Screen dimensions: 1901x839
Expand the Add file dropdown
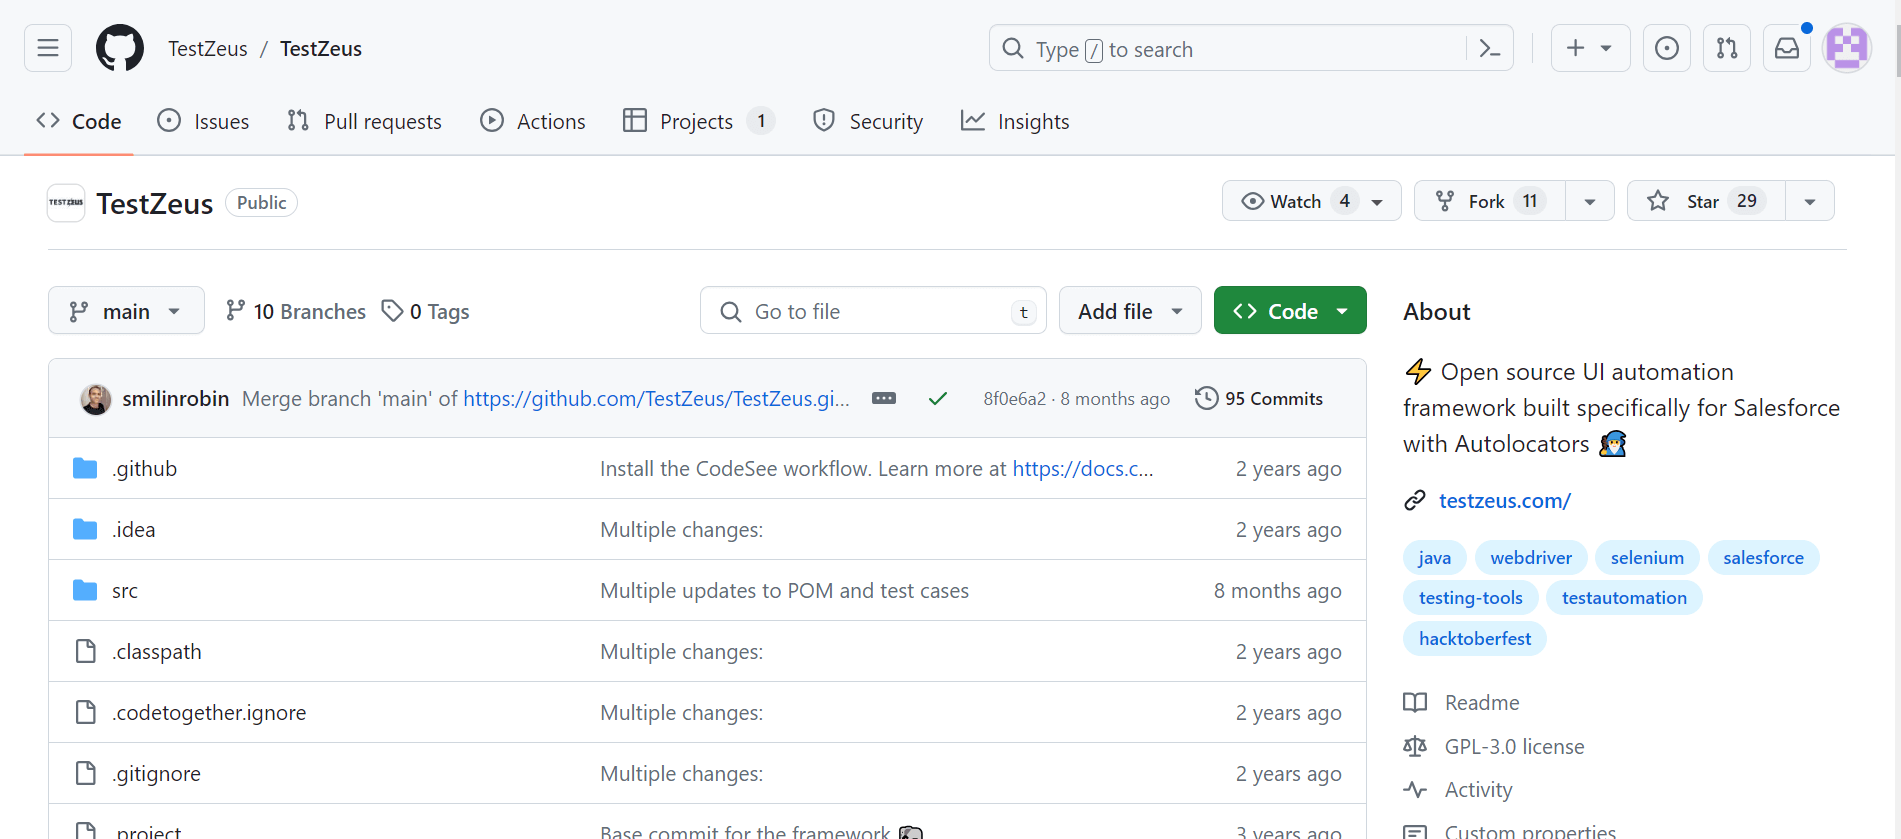1130,311
